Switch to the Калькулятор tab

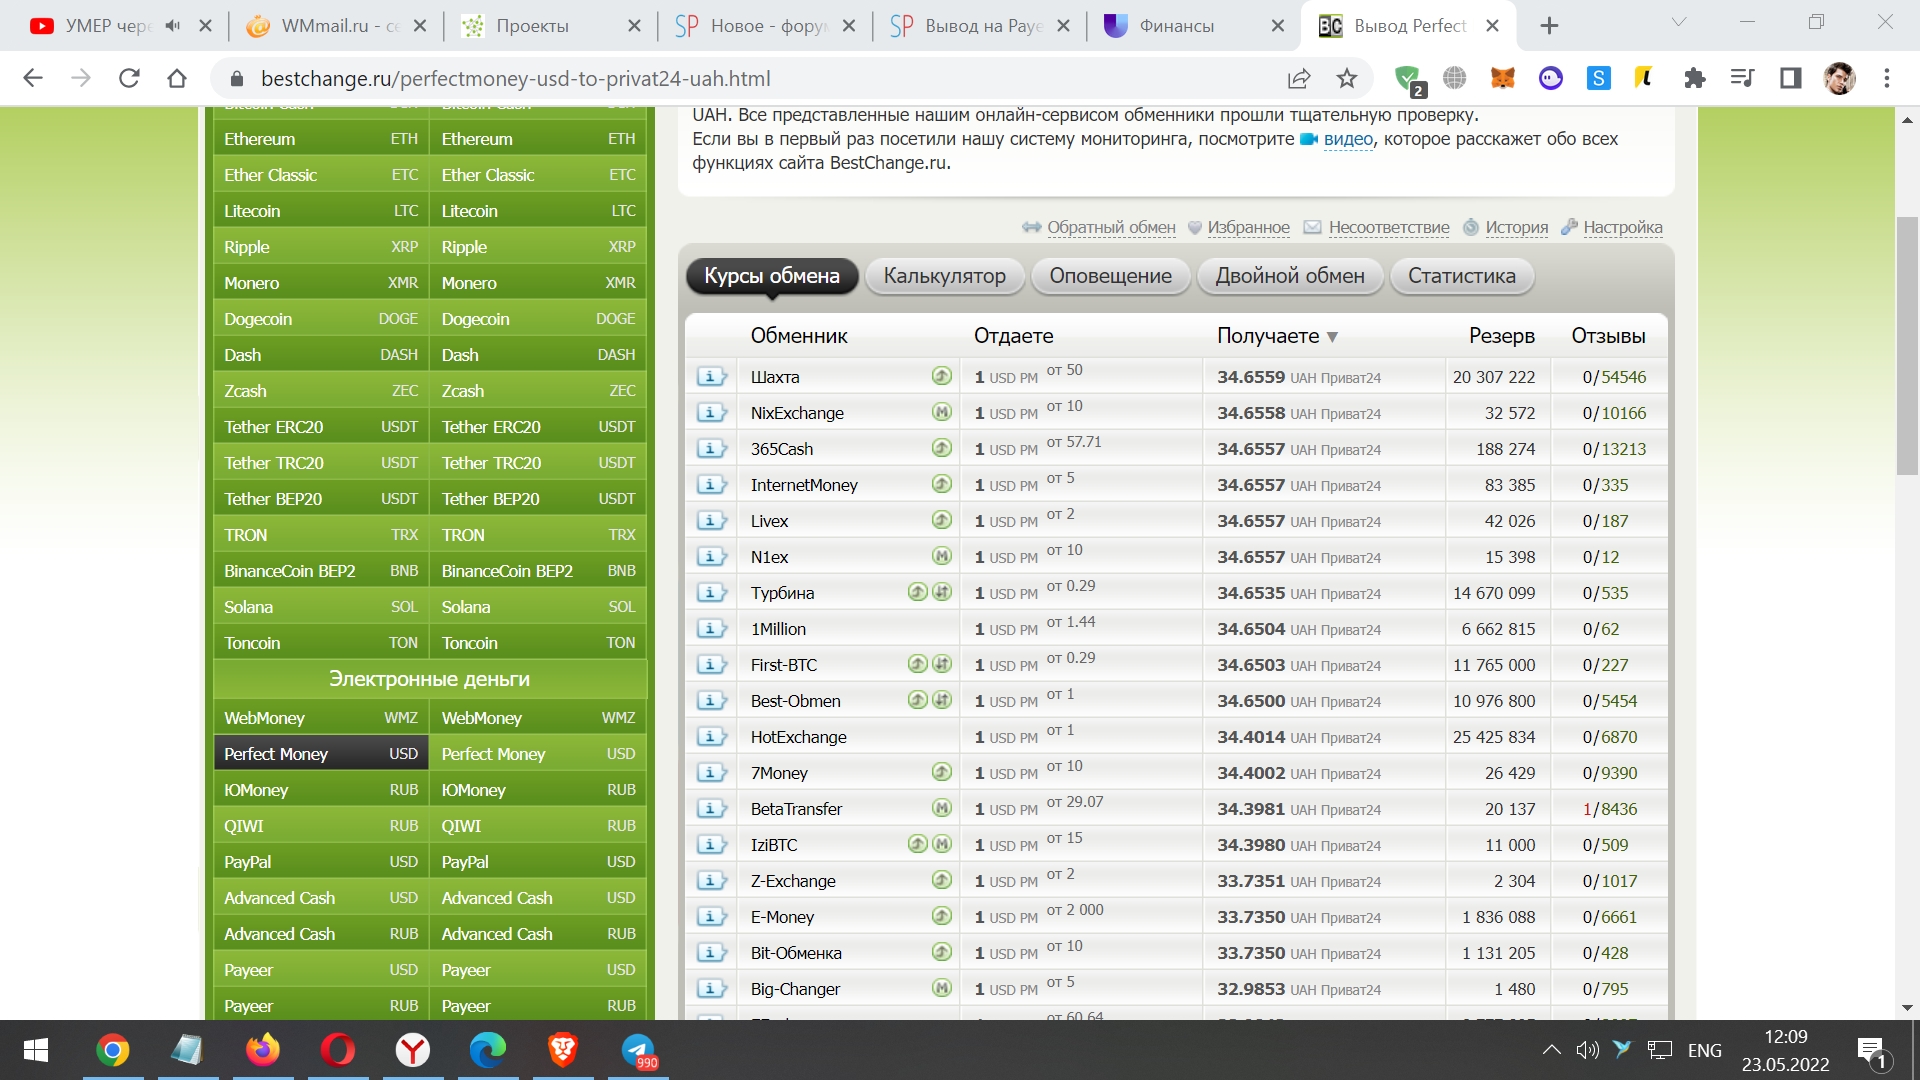(x=944, y=276)
